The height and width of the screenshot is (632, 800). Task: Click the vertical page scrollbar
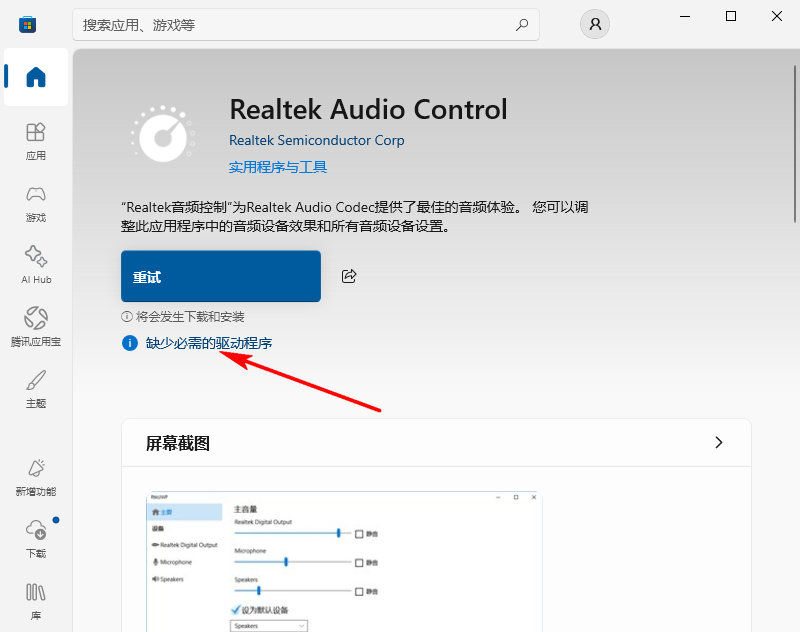794,144
